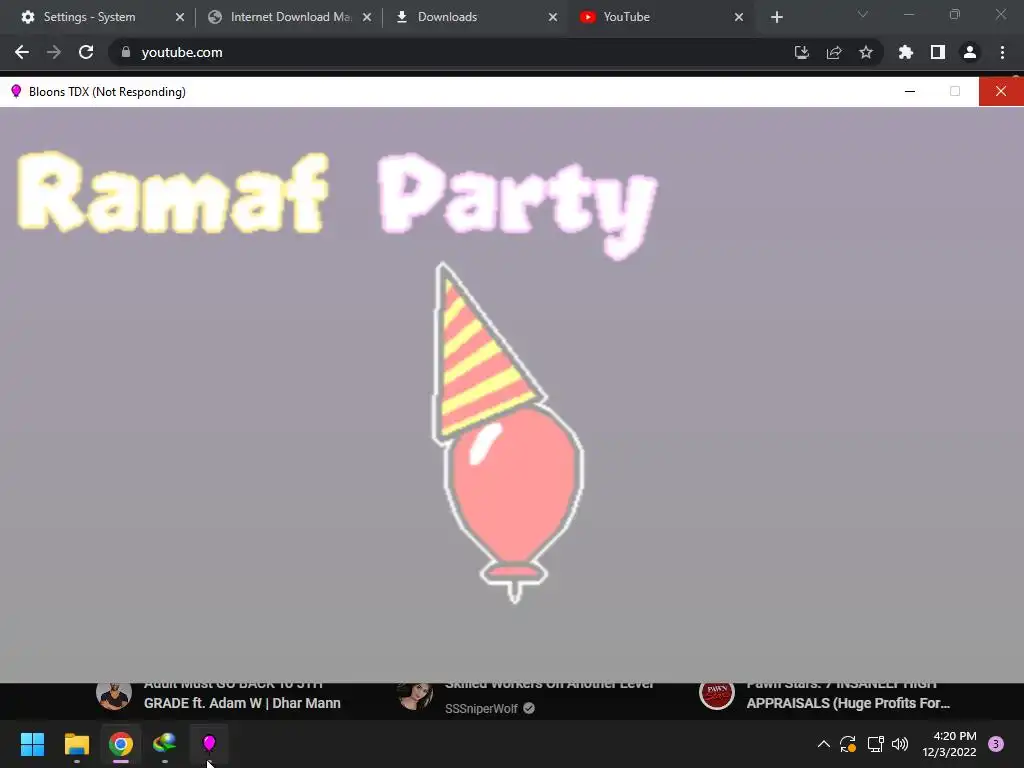This screenshot has height=768, width=1024.
Task: Open a new Chrome tab
Action: pos(776,17)
